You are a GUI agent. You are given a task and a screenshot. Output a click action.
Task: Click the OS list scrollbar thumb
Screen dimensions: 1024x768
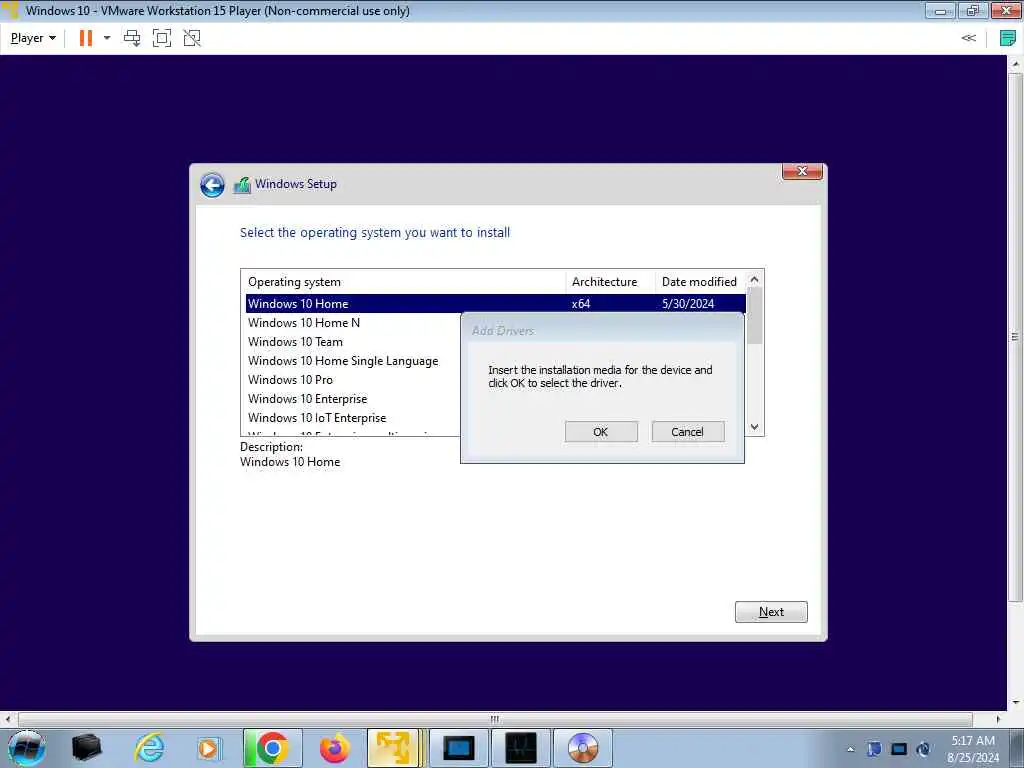[x=754, y=316]
